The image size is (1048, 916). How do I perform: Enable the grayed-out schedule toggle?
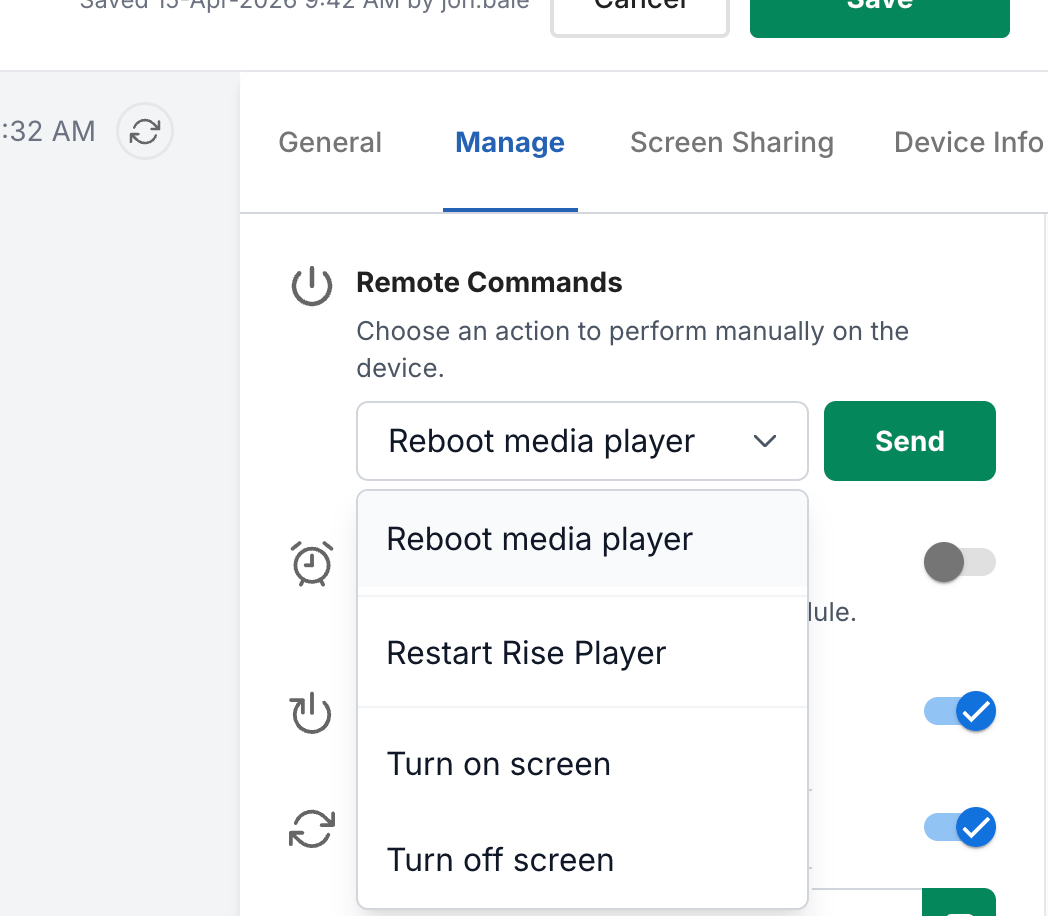(x=959, y=562)
